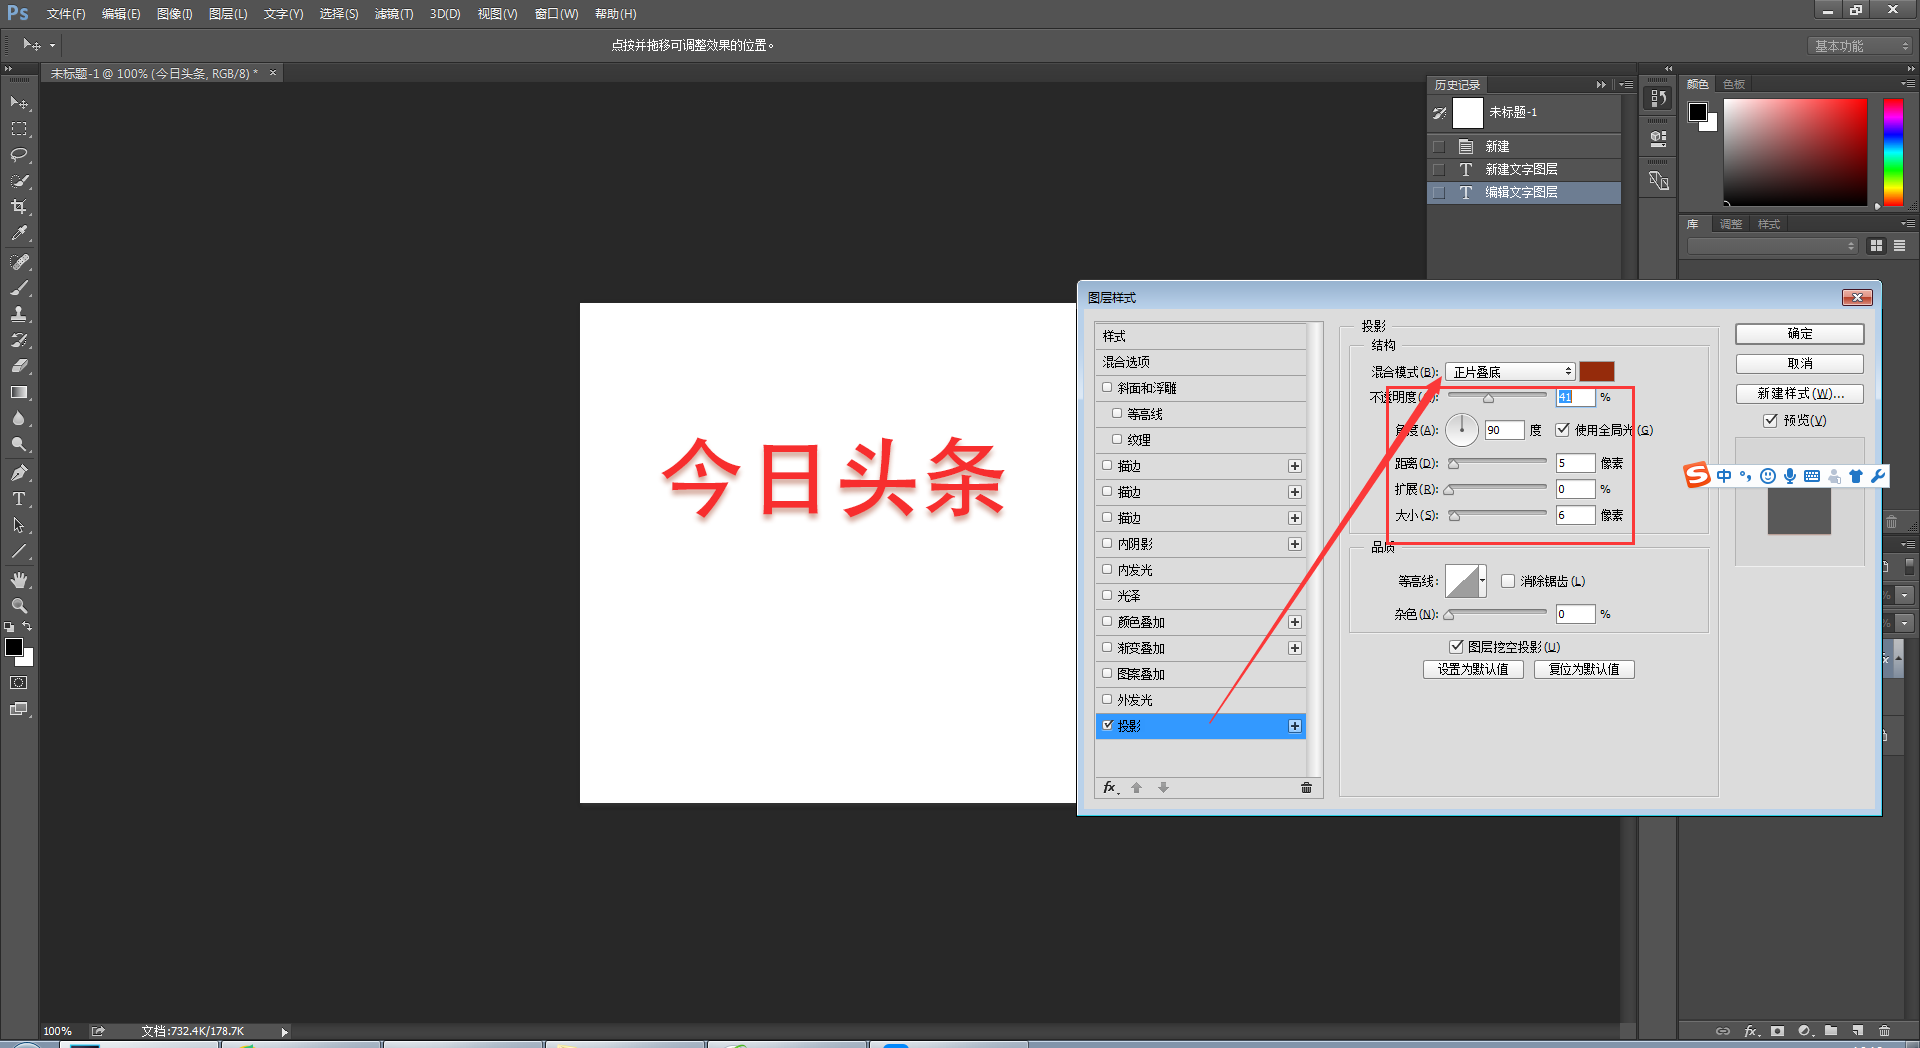Switch to the 样式 panel tab
1920x1048 pixels.
1769,224
